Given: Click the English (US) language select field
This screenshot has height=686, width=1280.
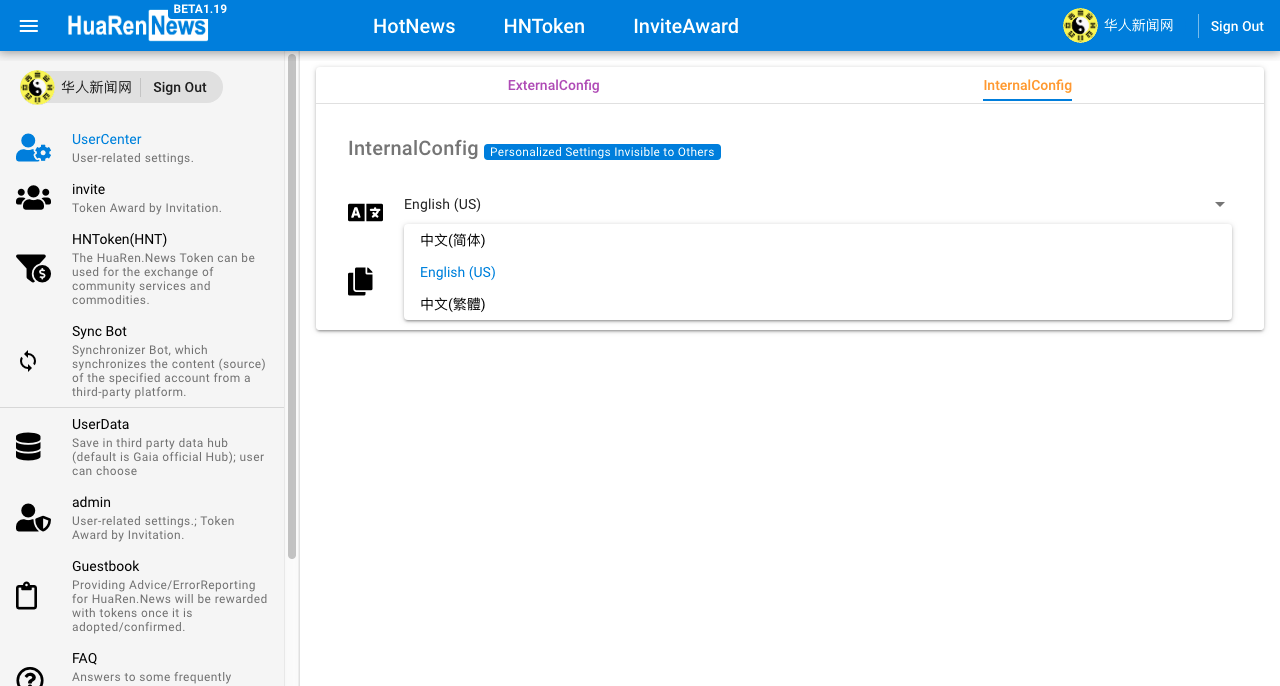Looking at the screenshot, I should click(x=818, y=204).
